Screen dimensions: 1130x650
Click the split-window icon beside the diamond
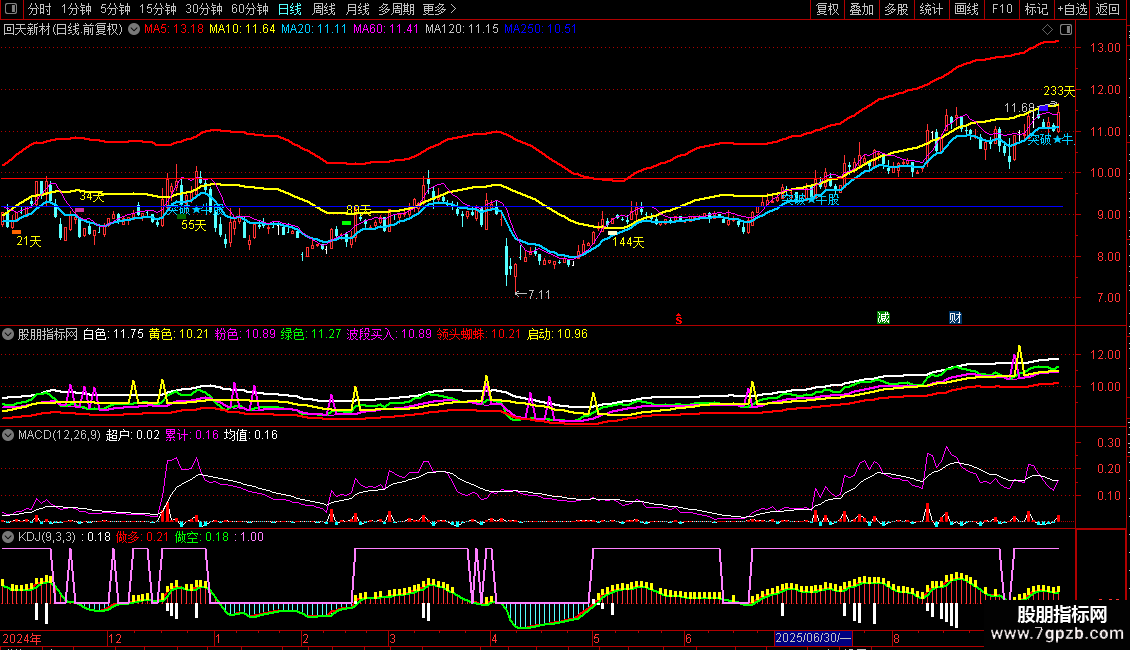click(1066, 30)
